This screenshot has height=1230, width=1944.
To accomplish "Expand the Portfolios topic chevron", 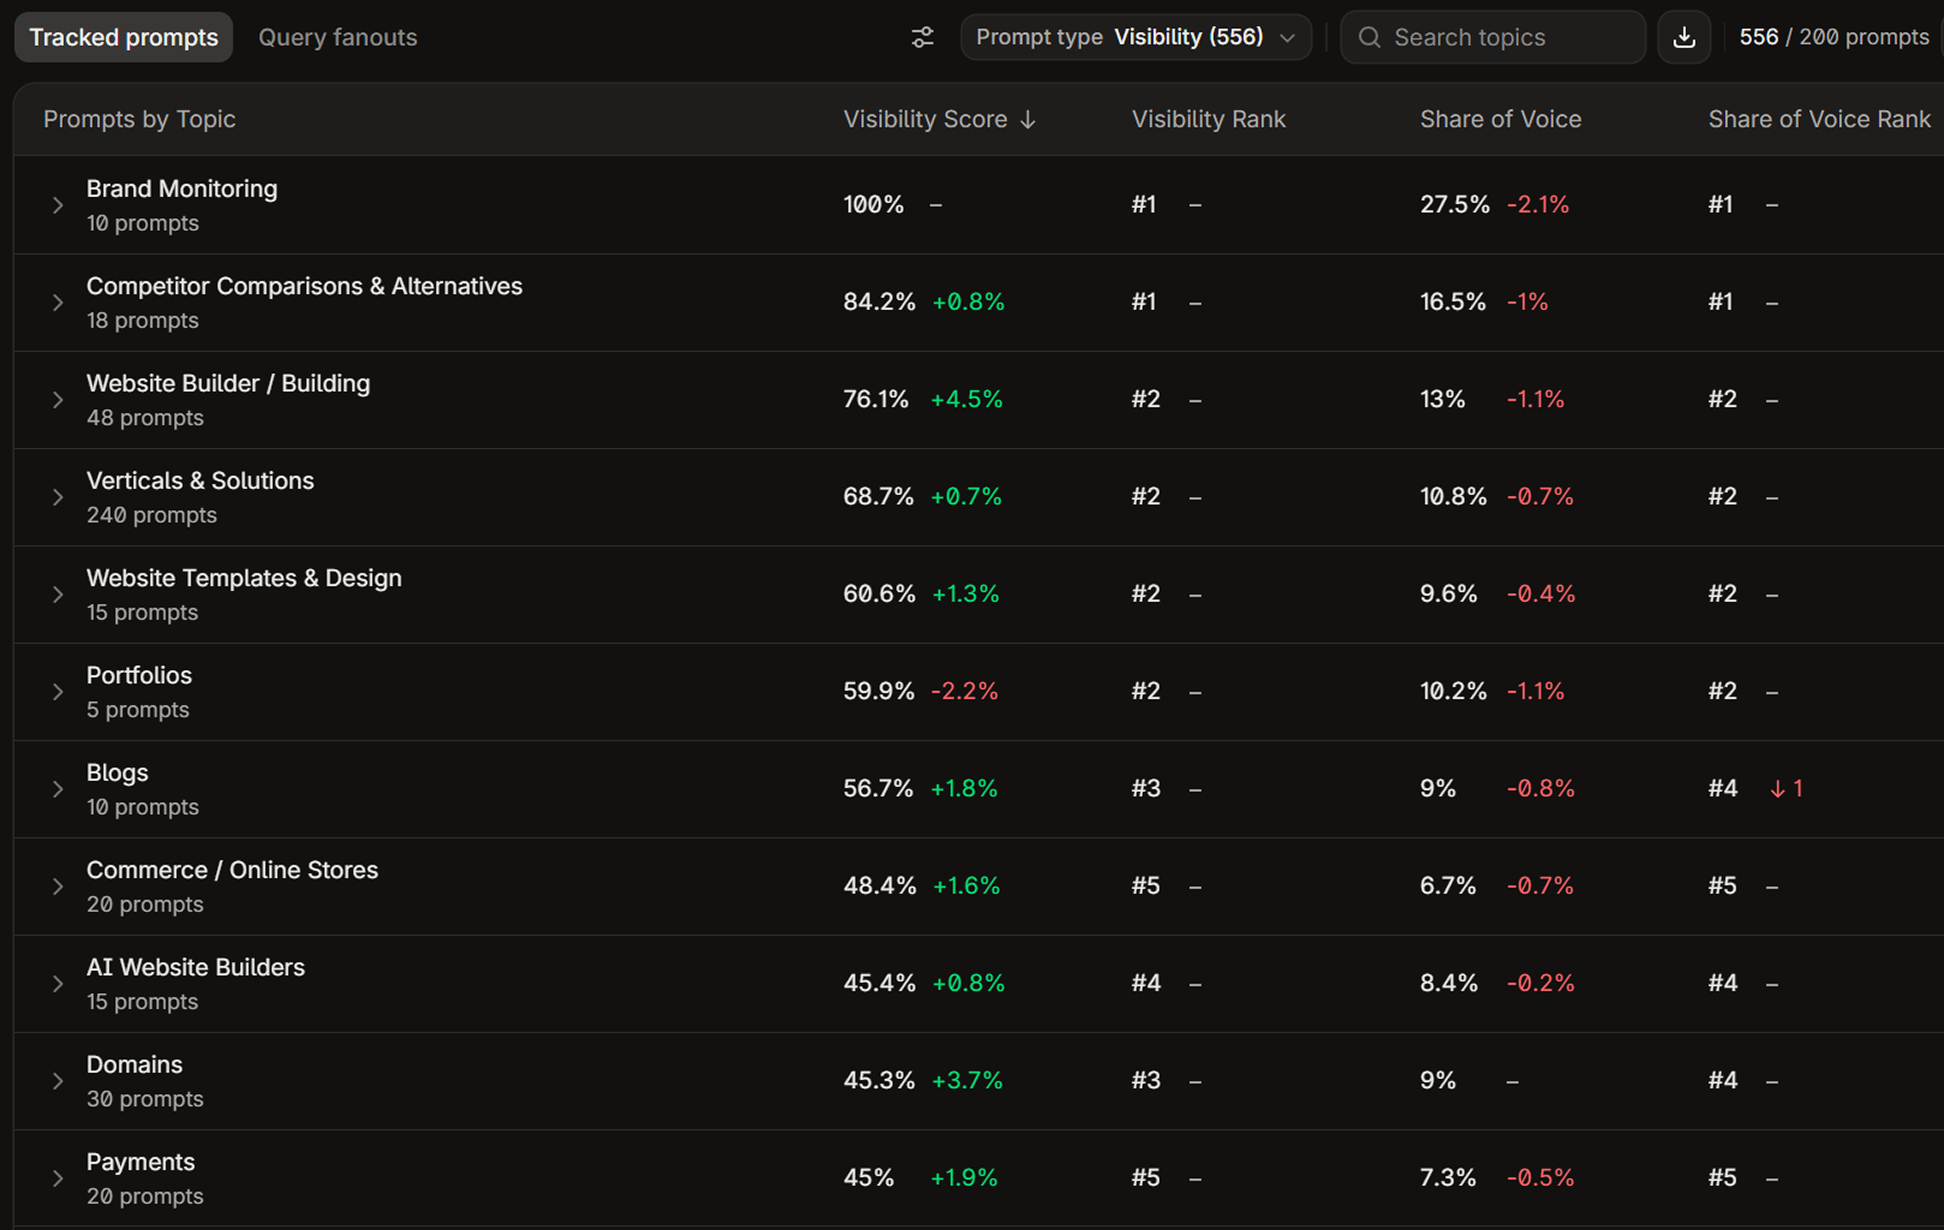I will (58, 692).
